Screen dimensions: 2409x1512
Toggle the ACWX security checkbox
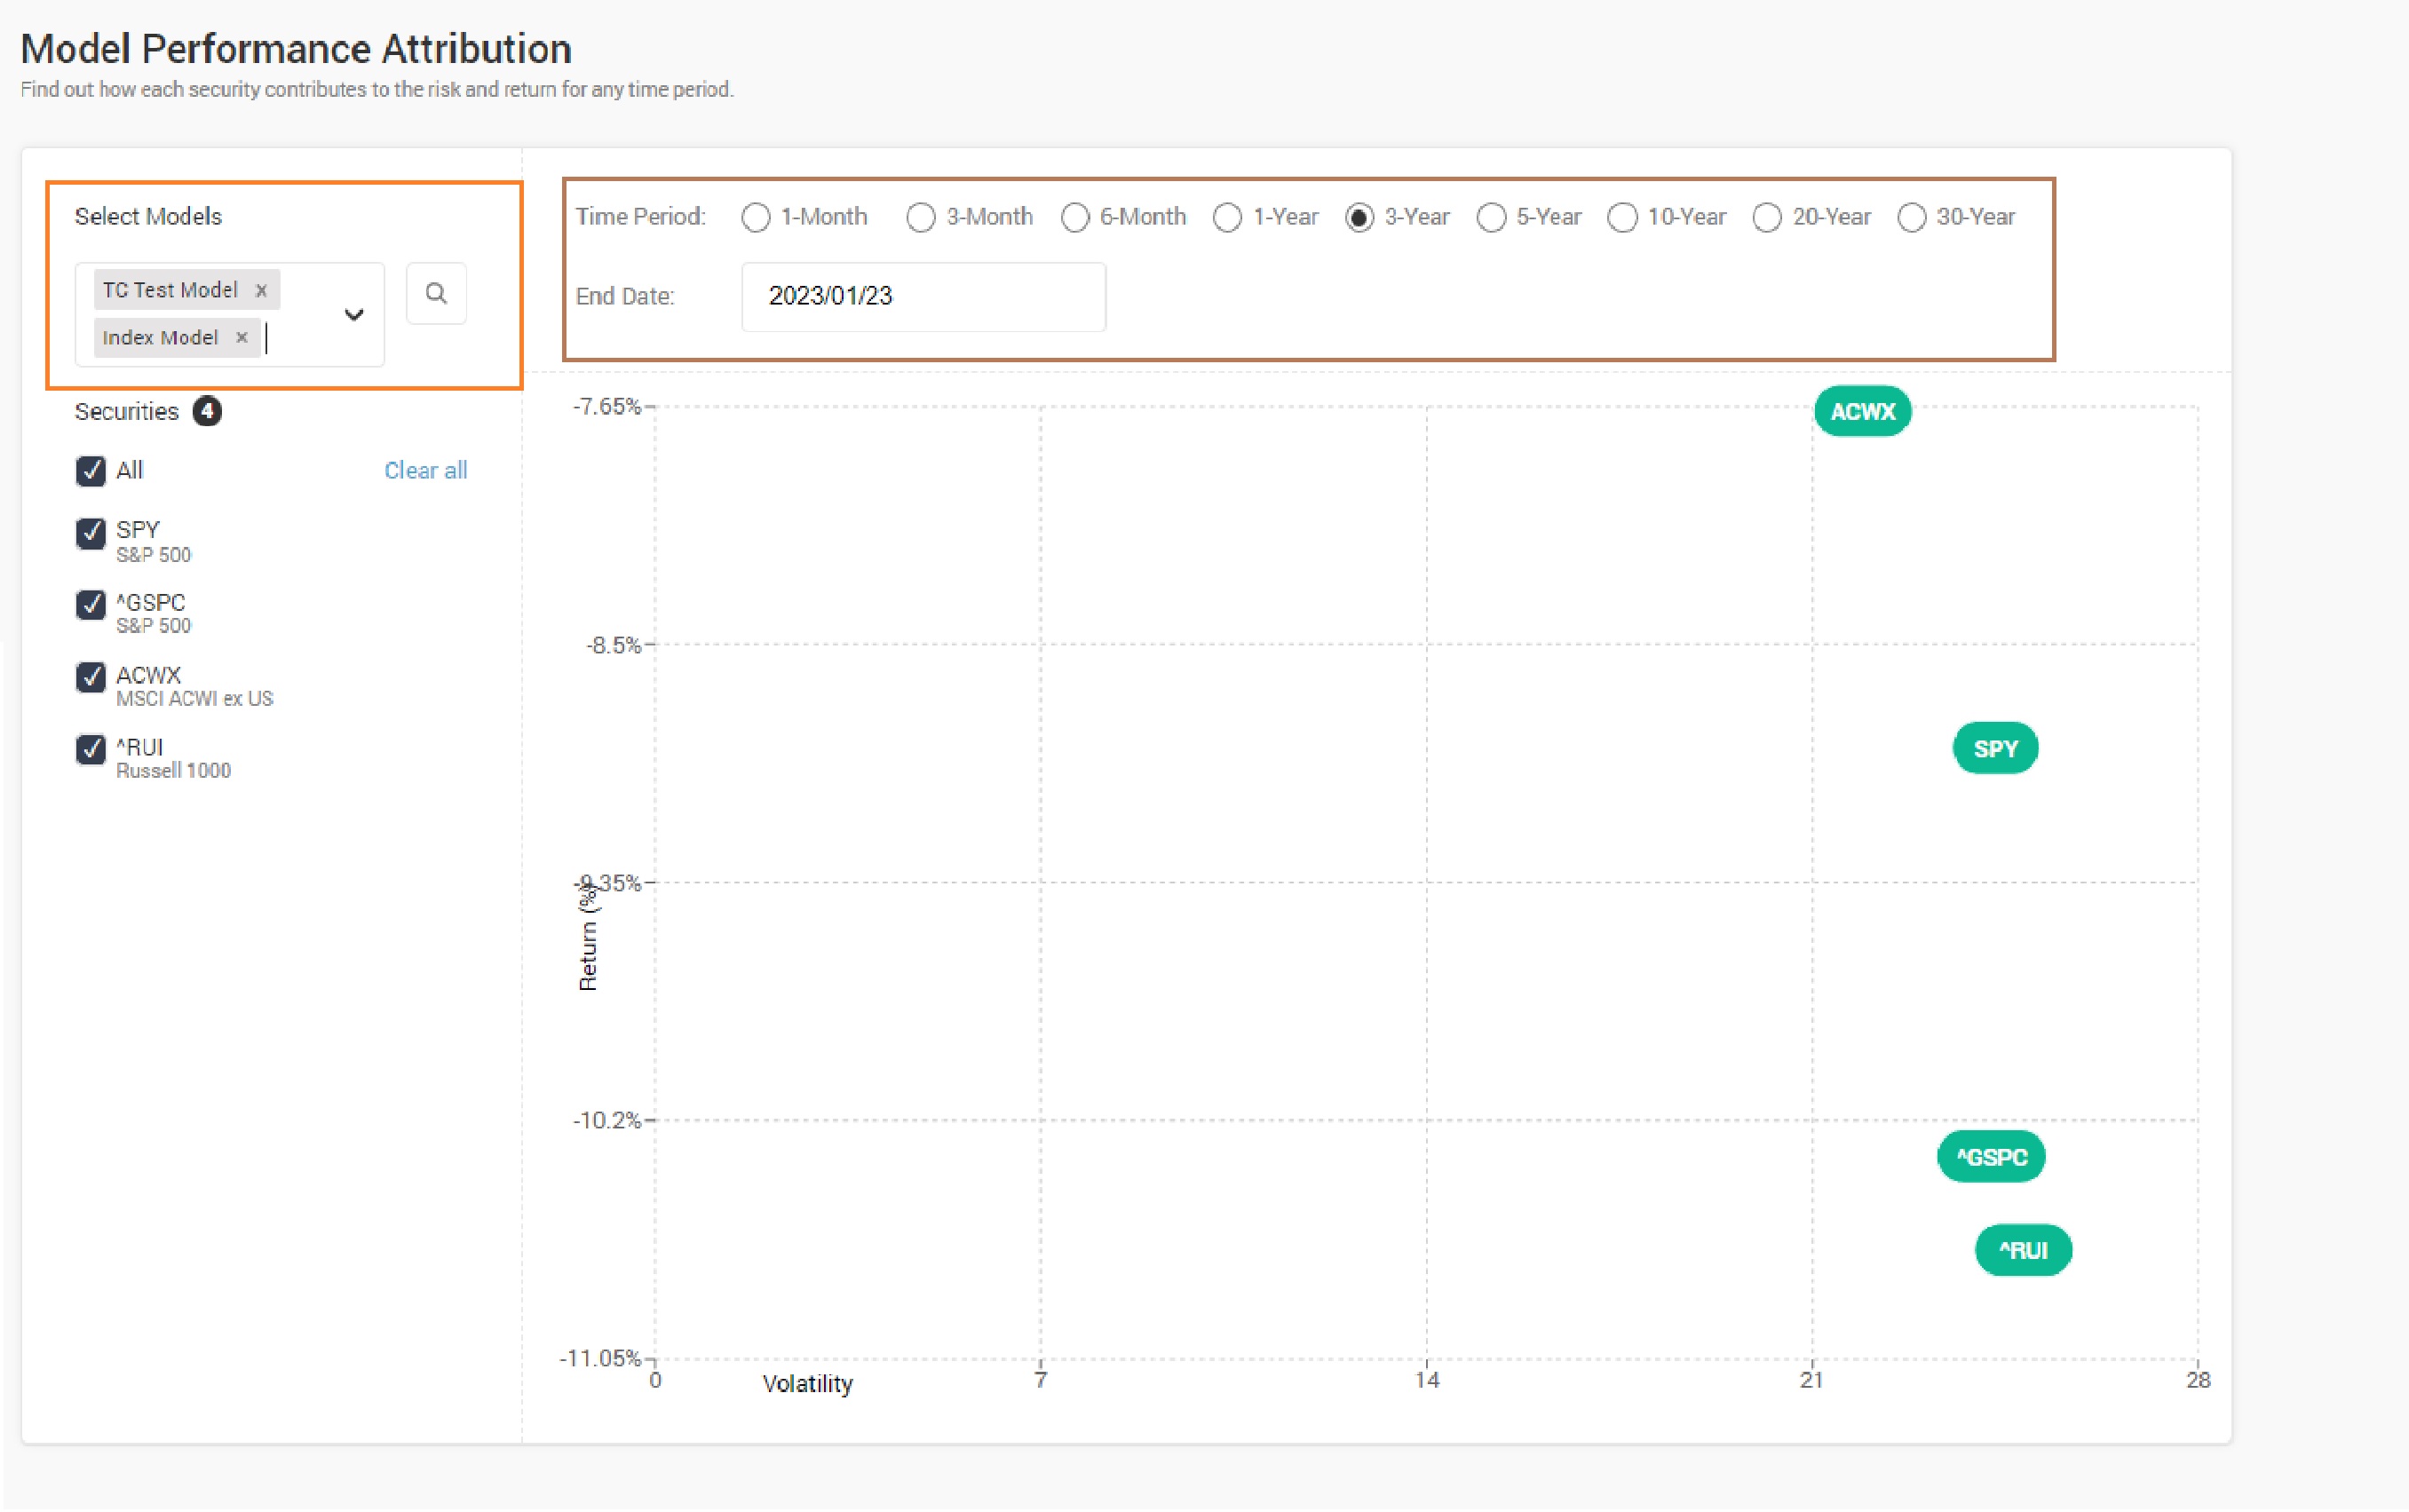(91, 677)
